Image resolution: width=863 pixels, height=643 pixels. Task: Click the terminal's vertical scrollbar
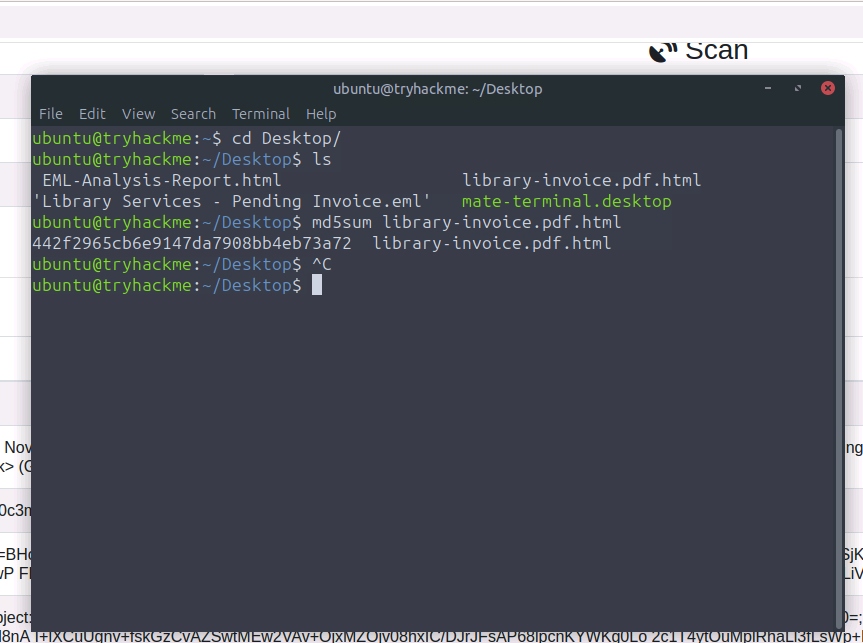[839, 377]
